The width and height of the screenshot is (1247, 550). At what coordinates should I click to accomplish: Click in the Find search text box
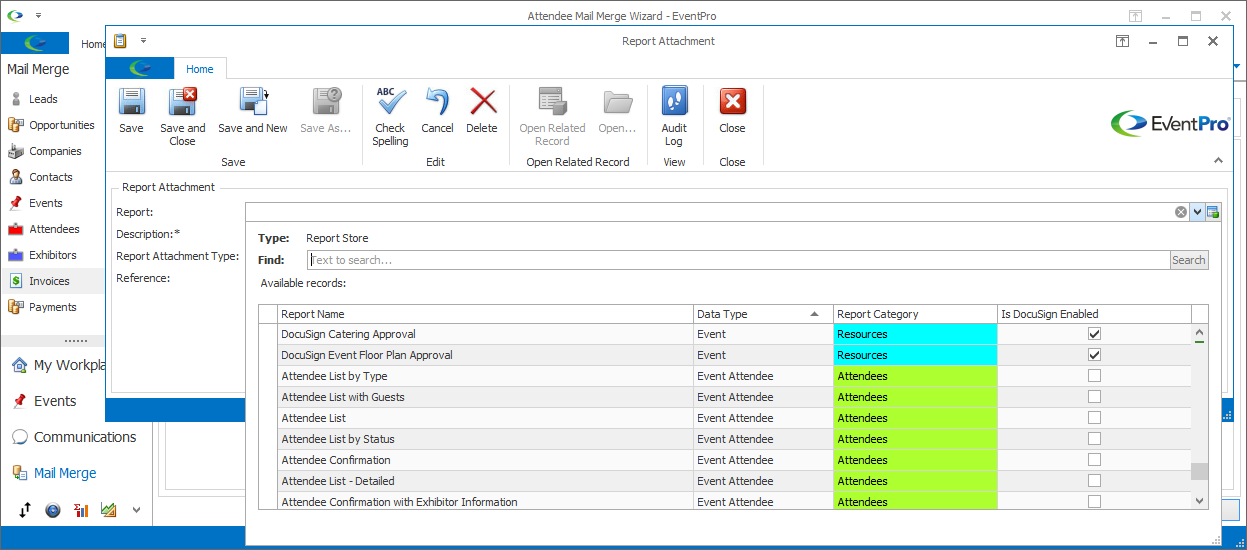click(738, 260)
